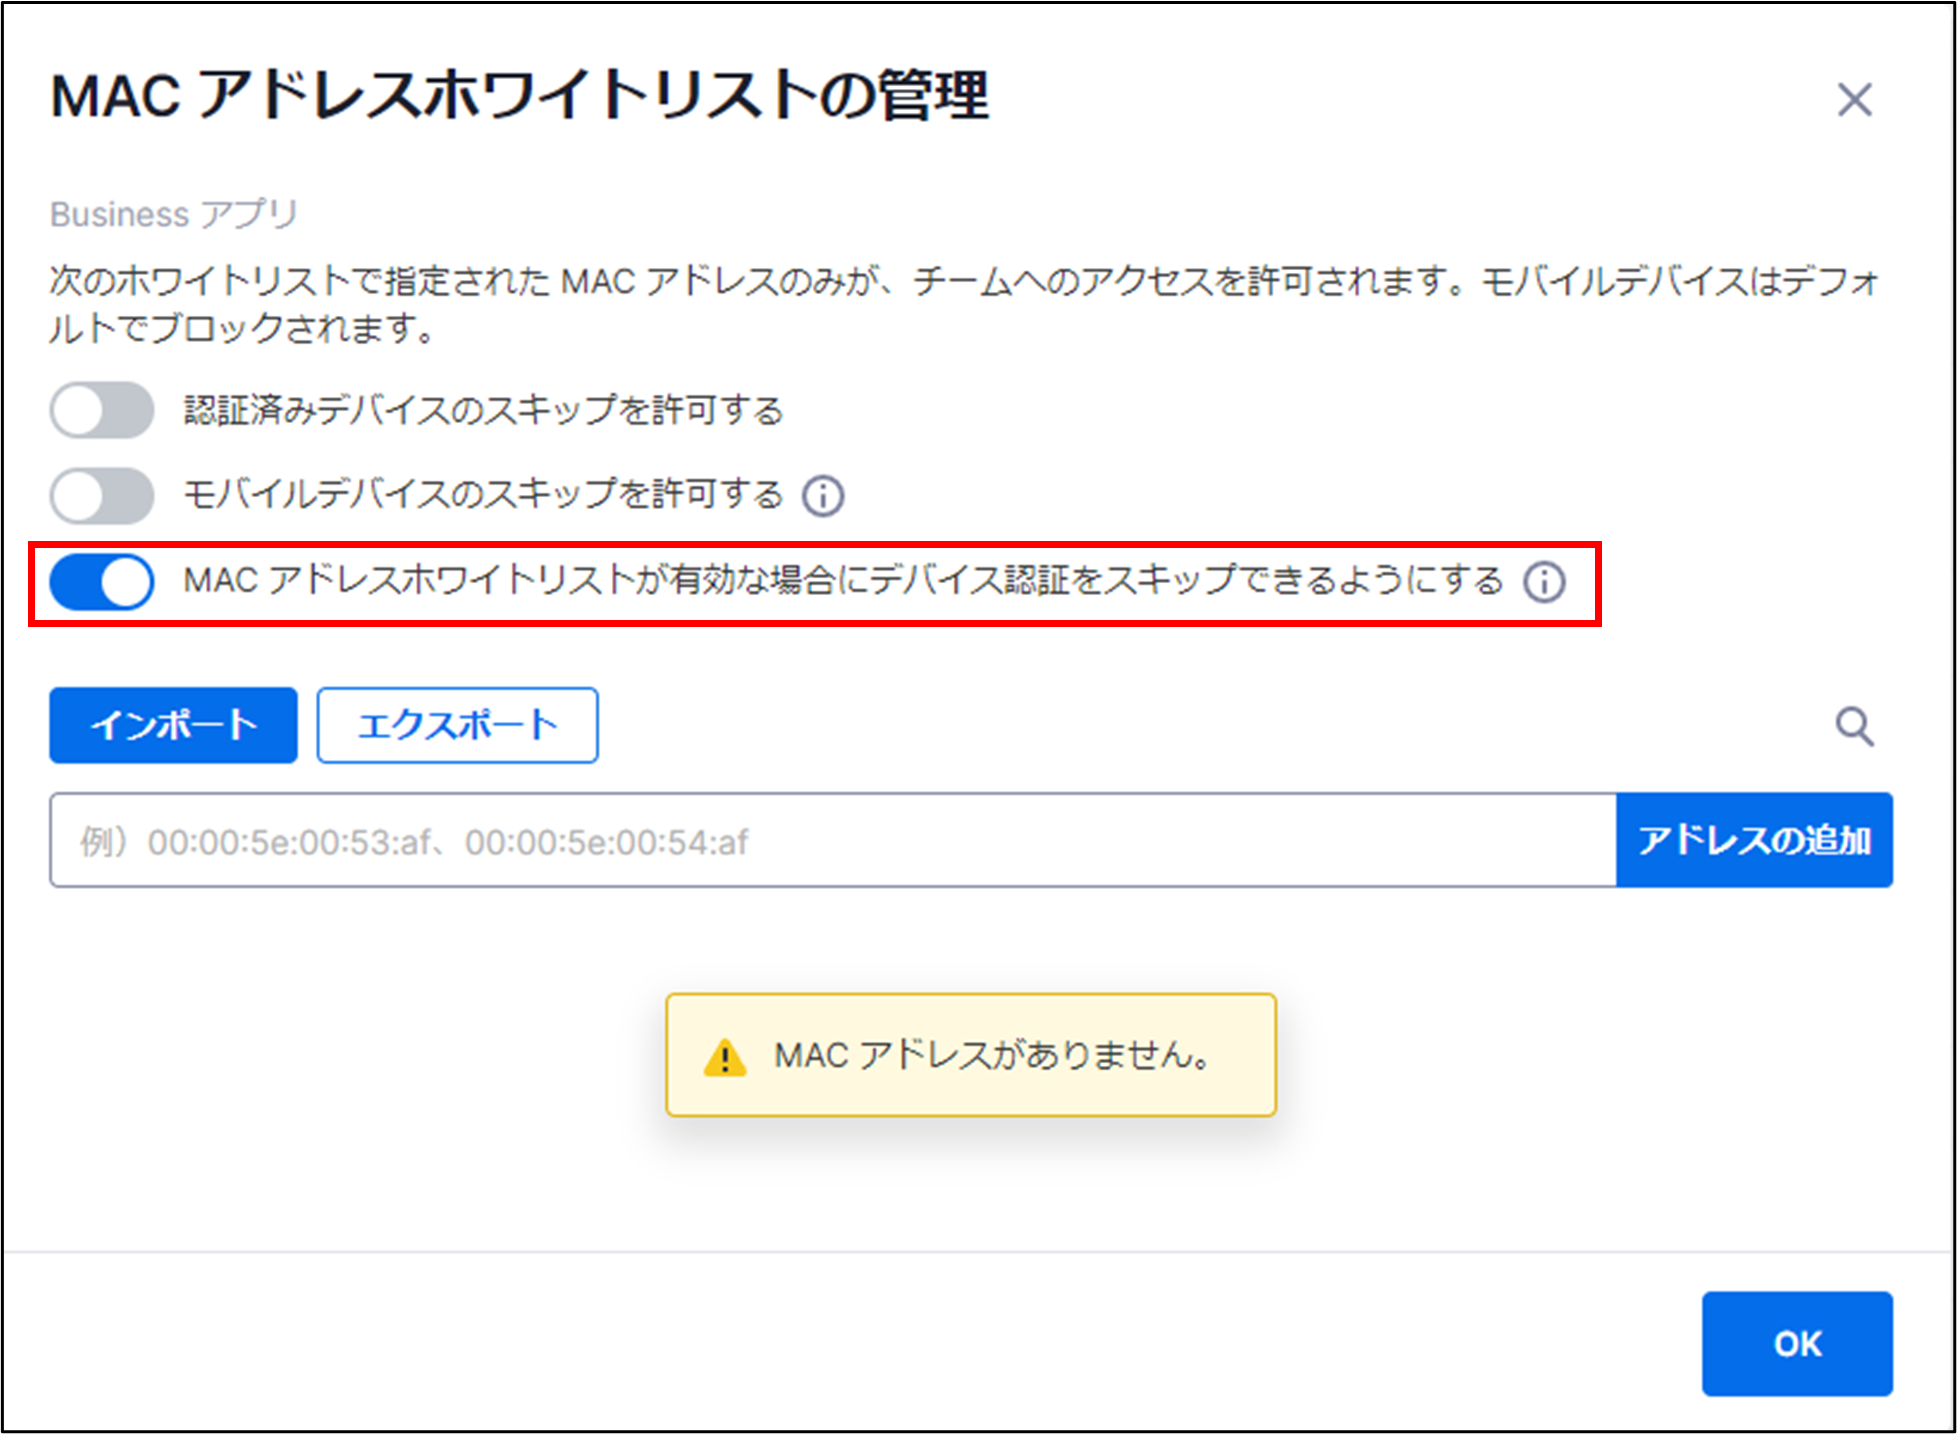Enable モバイルデバイスのスキップを許可する switch
Screen dimensions: 1957x1434
[102, 495]
